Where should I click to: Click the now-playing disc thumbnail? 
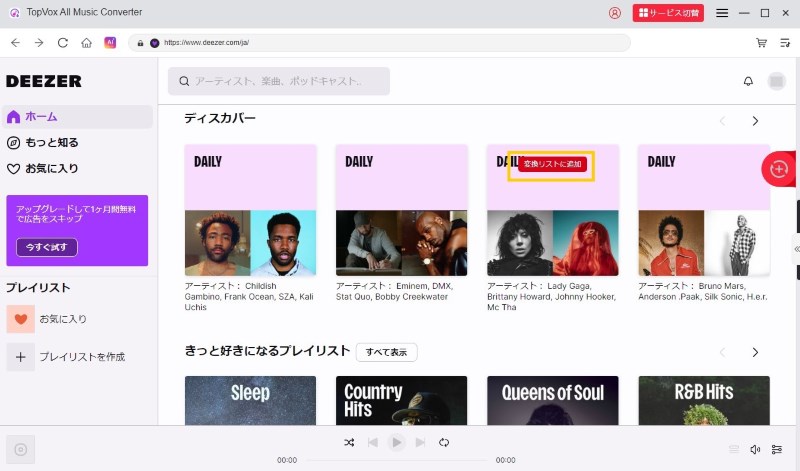(20, 450)
